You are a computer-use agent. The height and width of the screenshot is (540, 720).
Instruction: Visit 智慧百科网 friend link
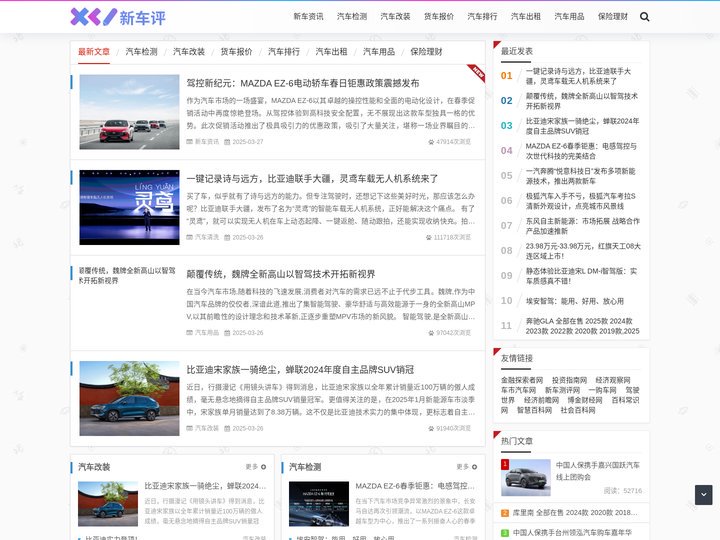click(x=534, y=411)
